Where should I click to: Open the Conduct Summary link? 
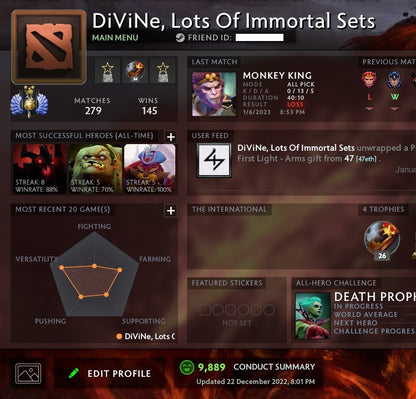click(274, 367)
